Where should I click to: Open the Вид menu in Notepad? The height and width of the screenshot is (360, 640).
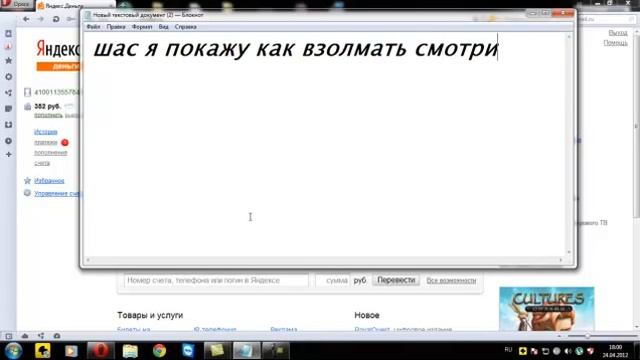coord(163,27)
